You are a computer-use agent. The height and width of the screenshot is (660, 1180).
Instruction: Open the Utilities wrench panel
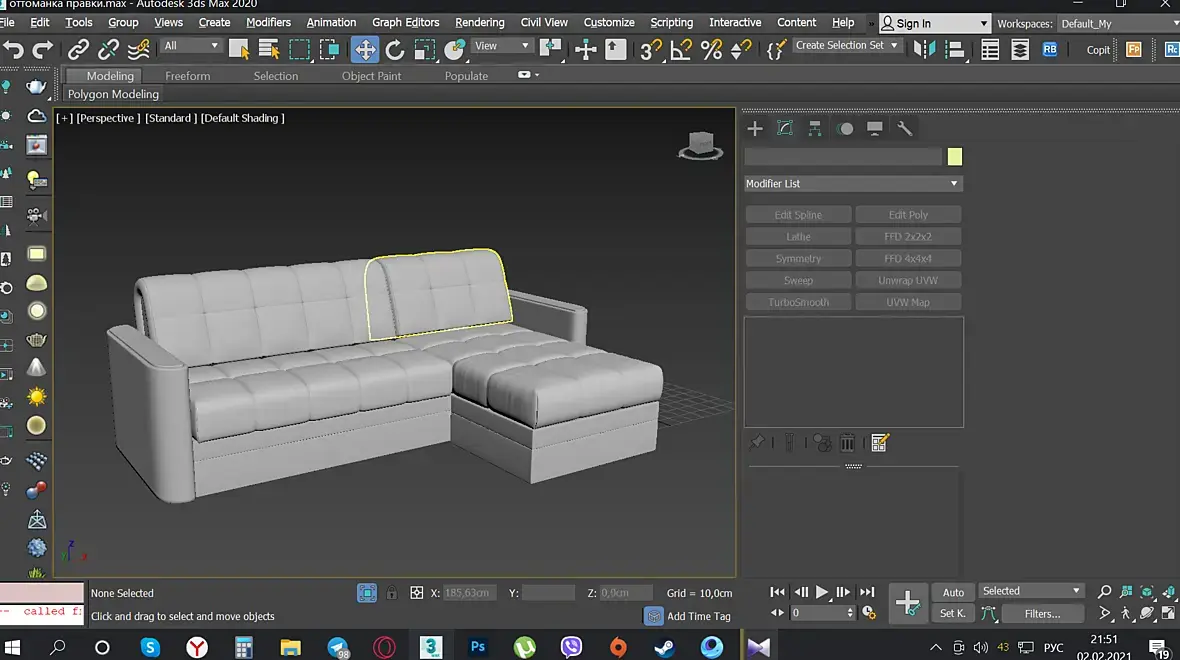(x=905, y=128)
